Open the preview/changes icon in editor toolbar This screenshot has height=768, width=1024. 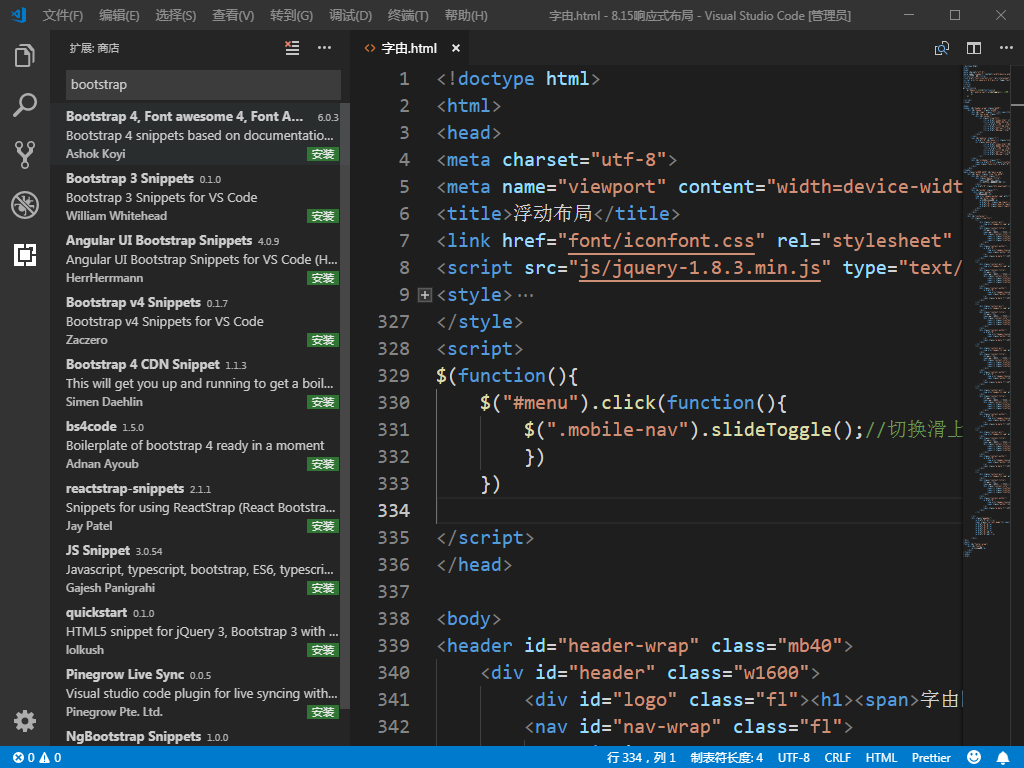pyautogui.click(x=942, y=48)
